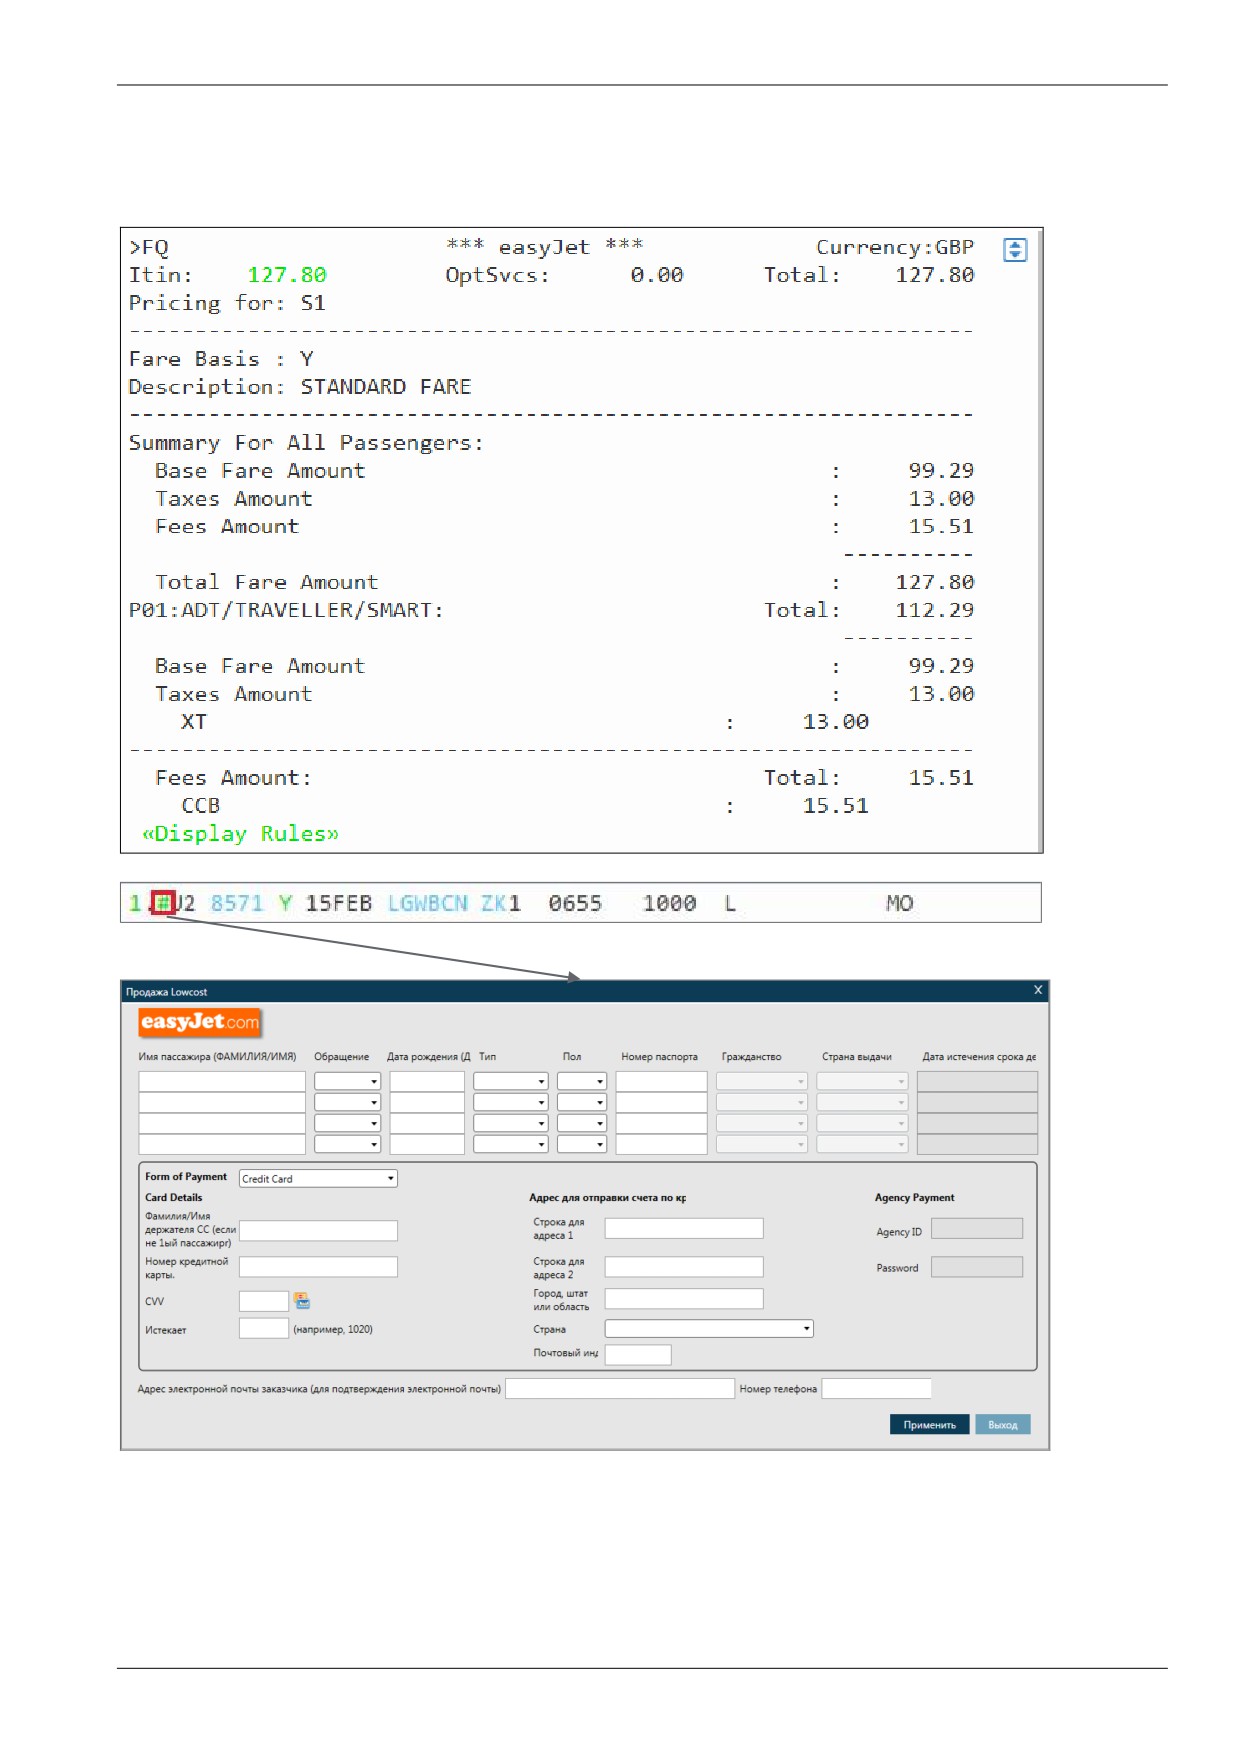The height and width of the screenshot is (1754, 1239).
Task: Click the Agency ID field
Action: [x=977, y=1229]
